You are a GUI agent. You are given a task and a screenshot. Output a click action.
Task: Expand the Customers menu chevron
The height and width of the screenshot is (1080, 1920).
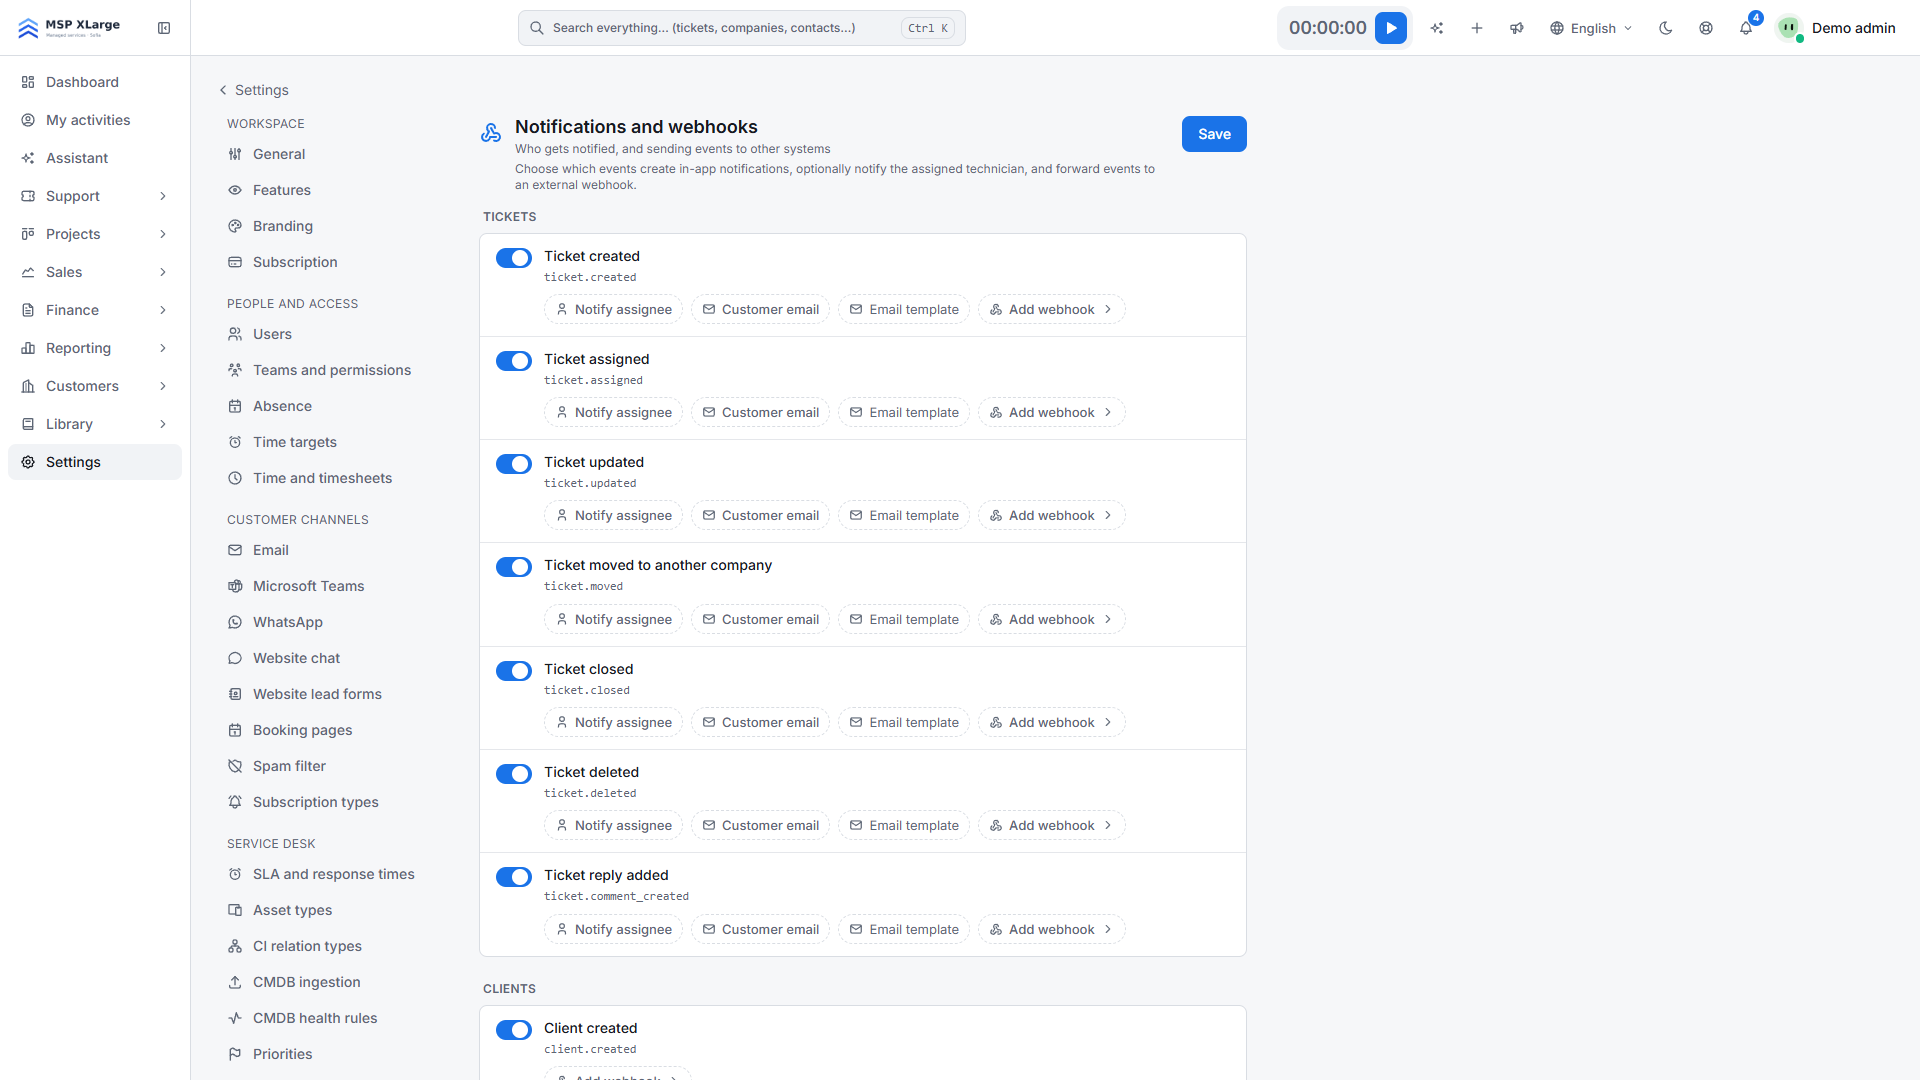coord(163,386)
